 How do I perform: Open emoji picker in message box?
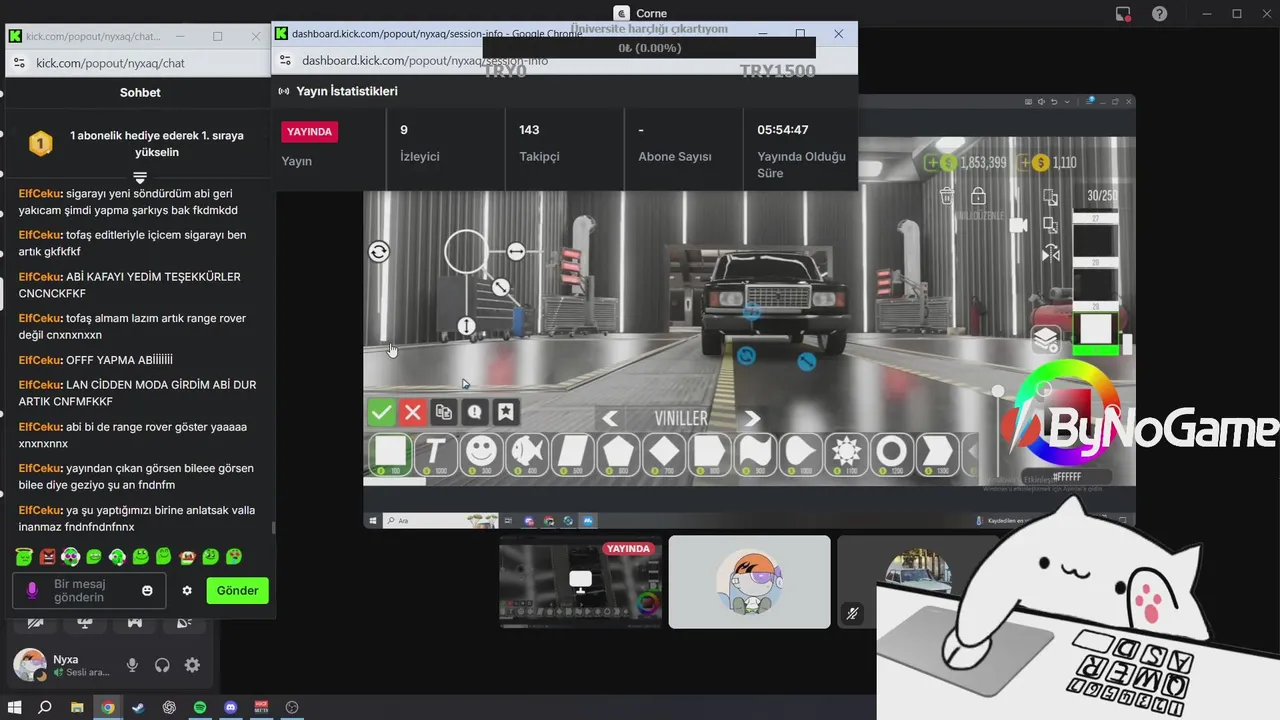(147, 591)
